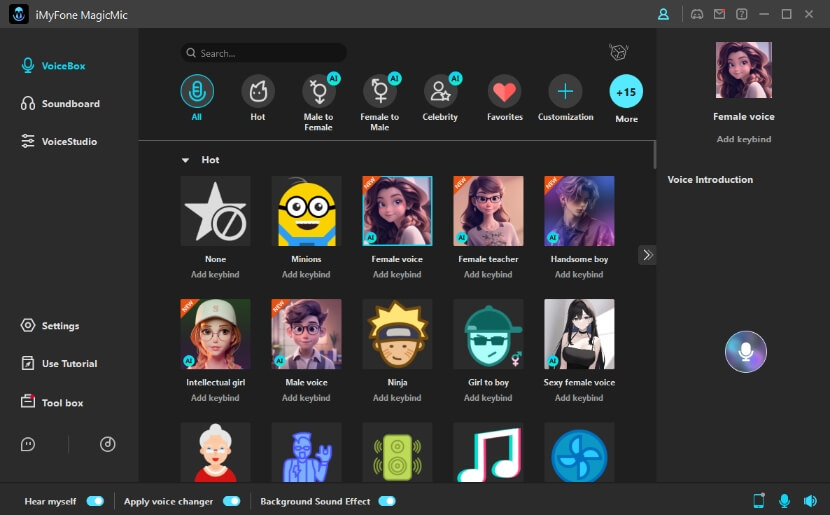
Task: Show +15 More categories
Action: [626, 92]
